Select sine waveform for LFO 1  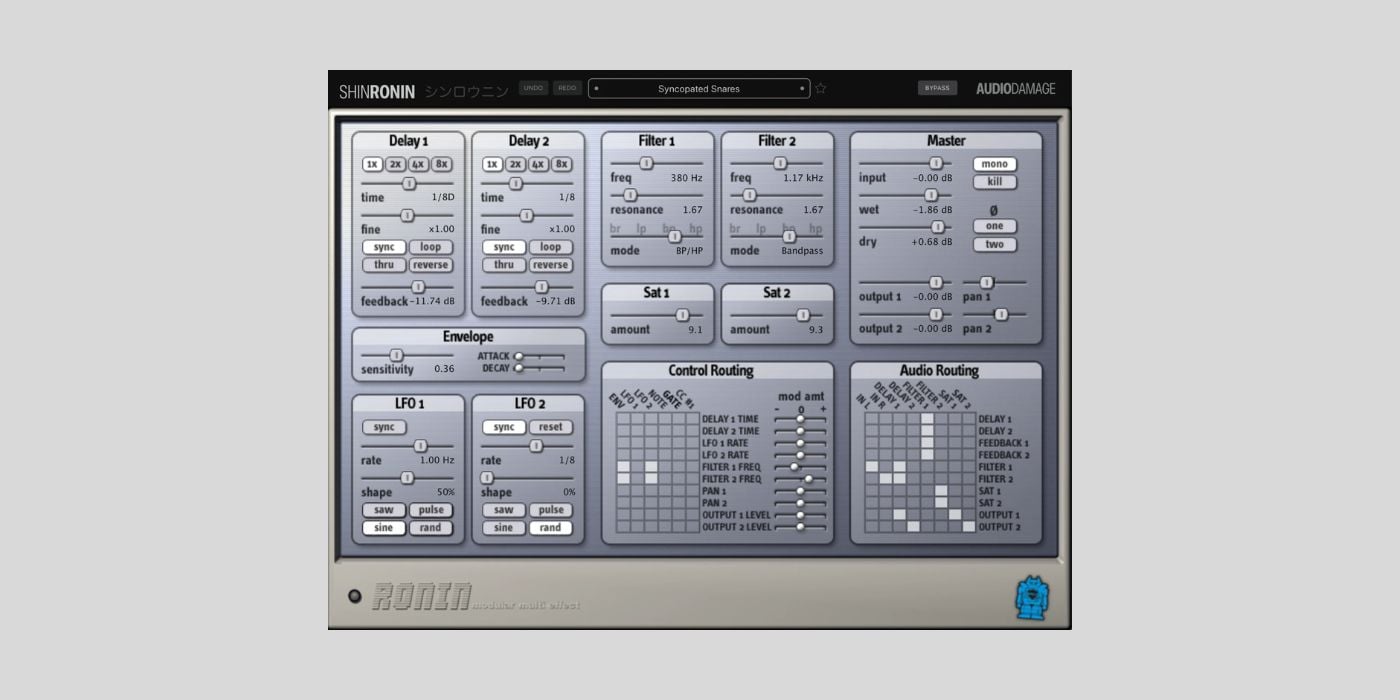pyautogui.click(x=384, y=528)
